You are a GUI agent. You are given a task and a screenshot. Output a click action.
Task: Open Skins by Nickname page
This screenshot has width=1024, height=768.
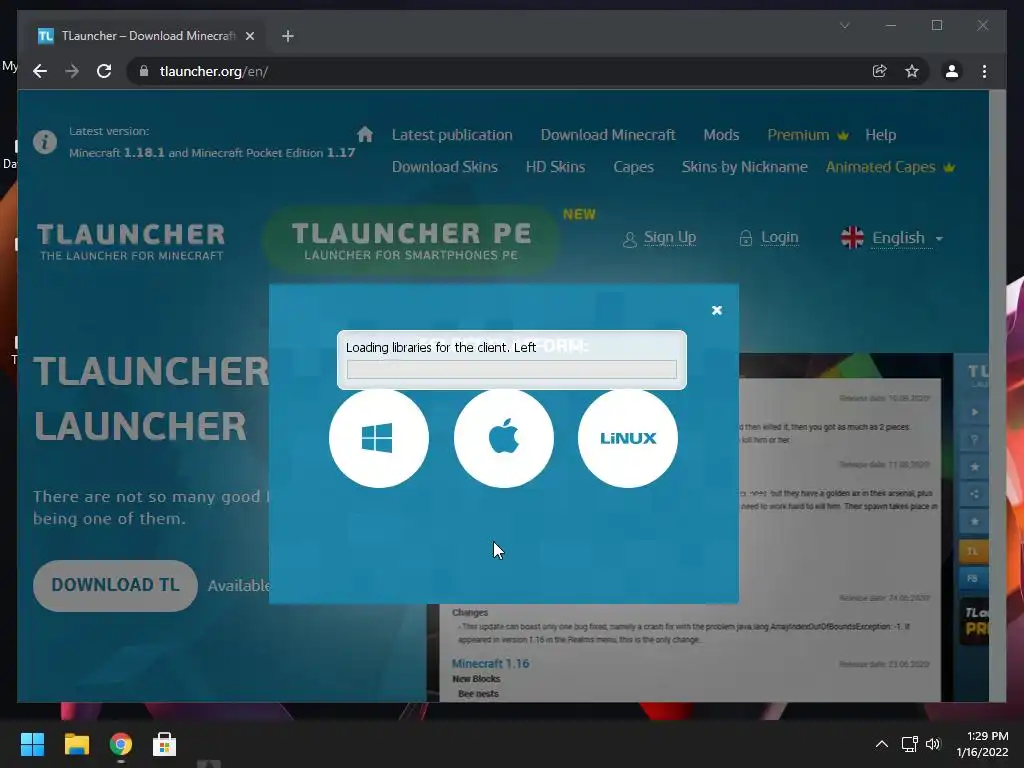coord(744,167)
